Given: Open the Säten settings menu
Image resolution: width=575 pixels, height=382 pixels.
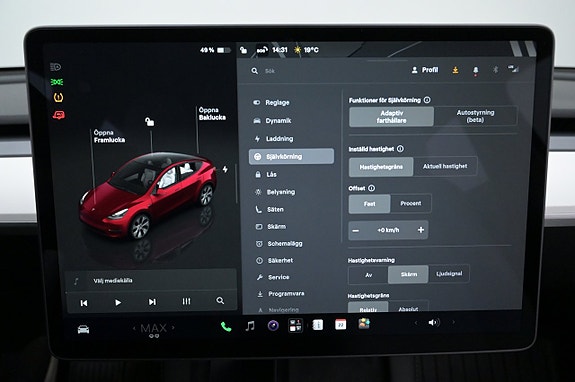Looking at the screenshot, I should click(270, 209).
